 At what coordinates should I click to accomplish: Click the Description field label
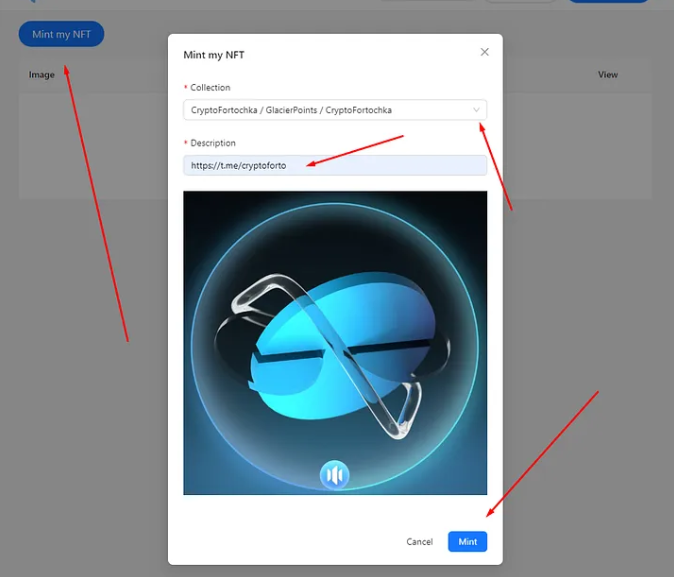pos(213,144)
